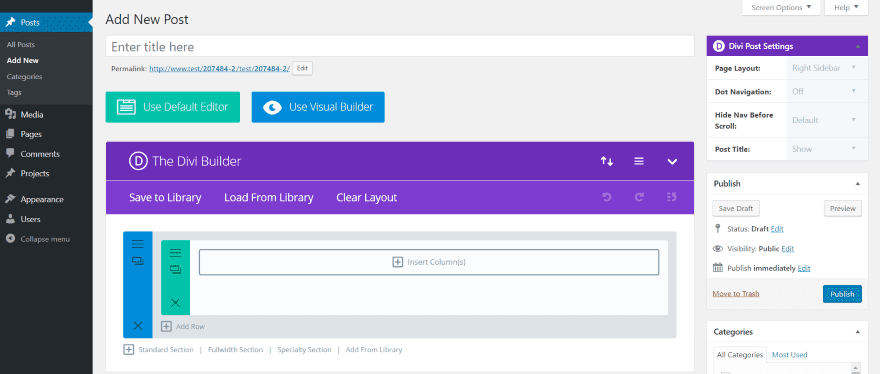Image resolution: width=880 pixels, height=374 pixels.
Task: Clone the green row
Action: (x=175, y=270)
